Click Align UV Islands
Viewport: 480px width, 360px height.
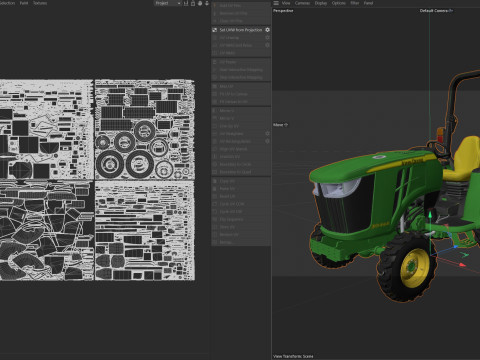coord(241,149)
